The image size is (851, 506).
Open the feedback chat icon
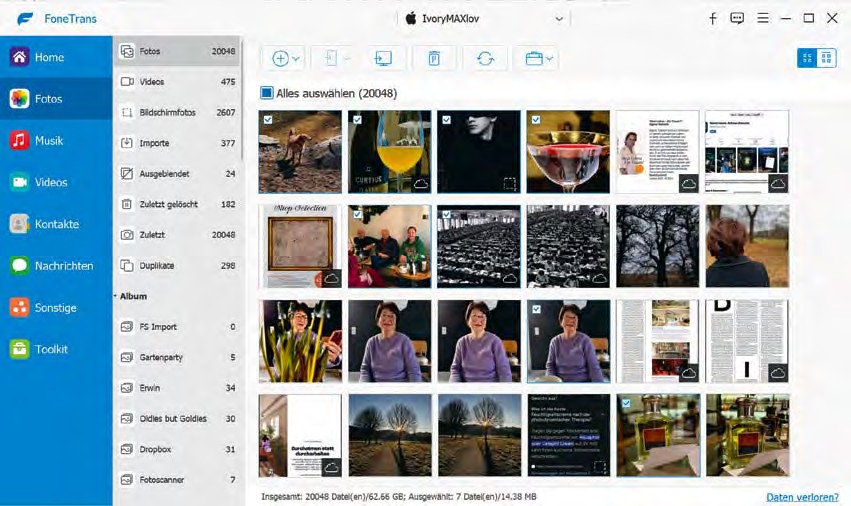737,18
